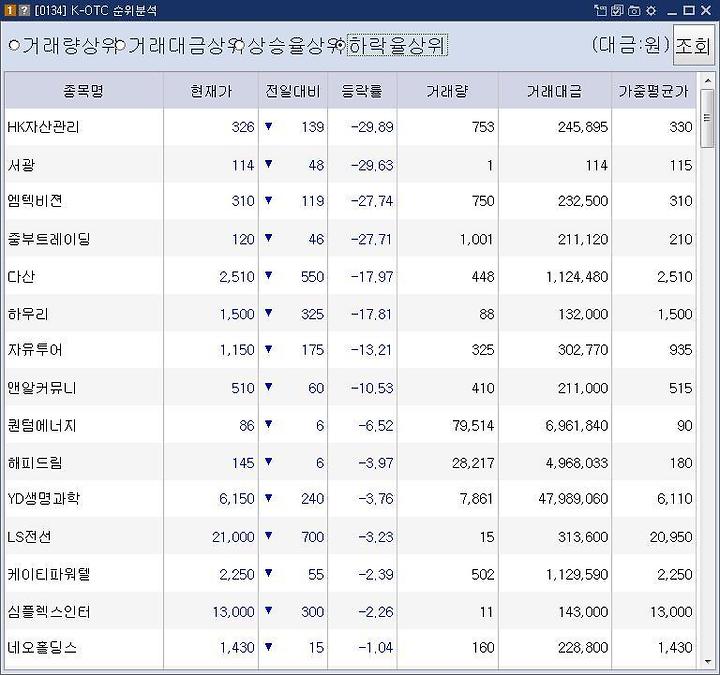
Task: Select the 자유투어 stock row
Action: click(350, 350)
